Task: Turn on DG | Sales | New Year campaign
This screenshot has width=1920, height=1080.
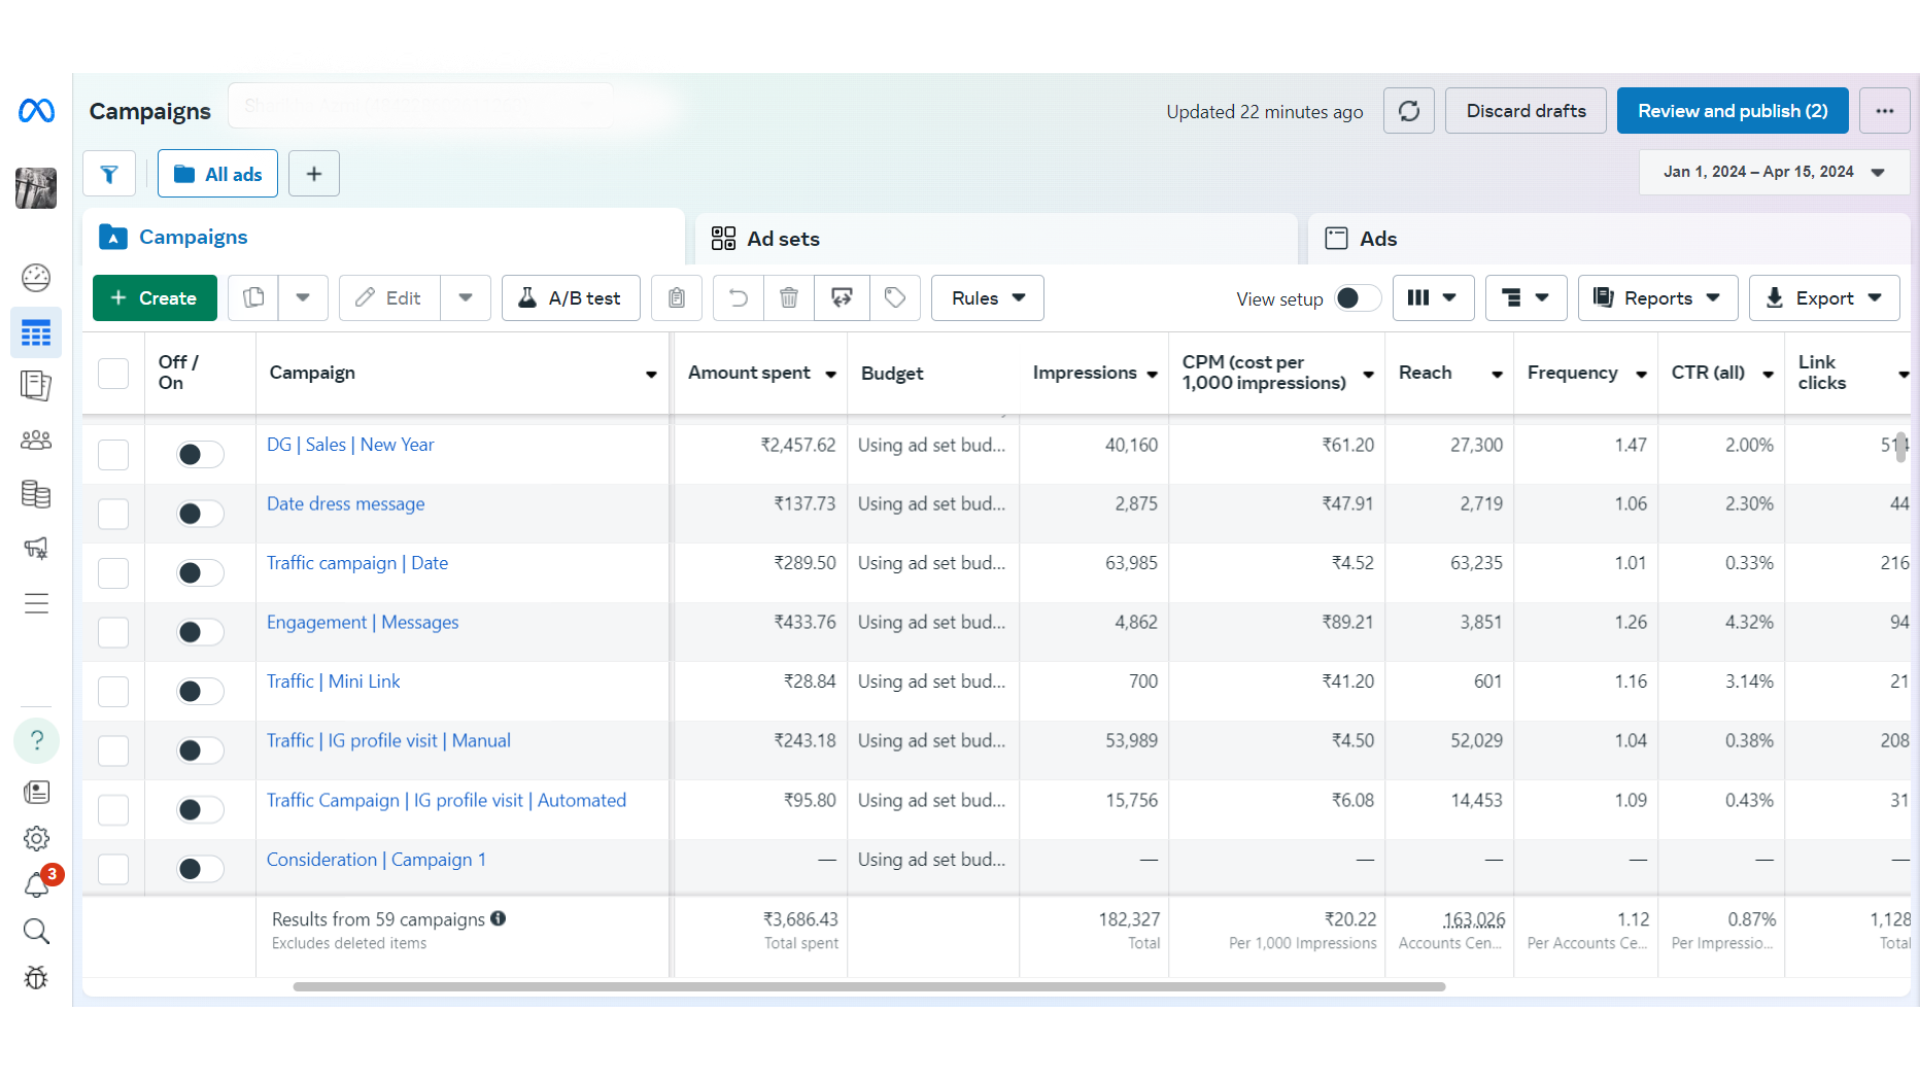Action: pyautogui.click(x=200, y=455)
